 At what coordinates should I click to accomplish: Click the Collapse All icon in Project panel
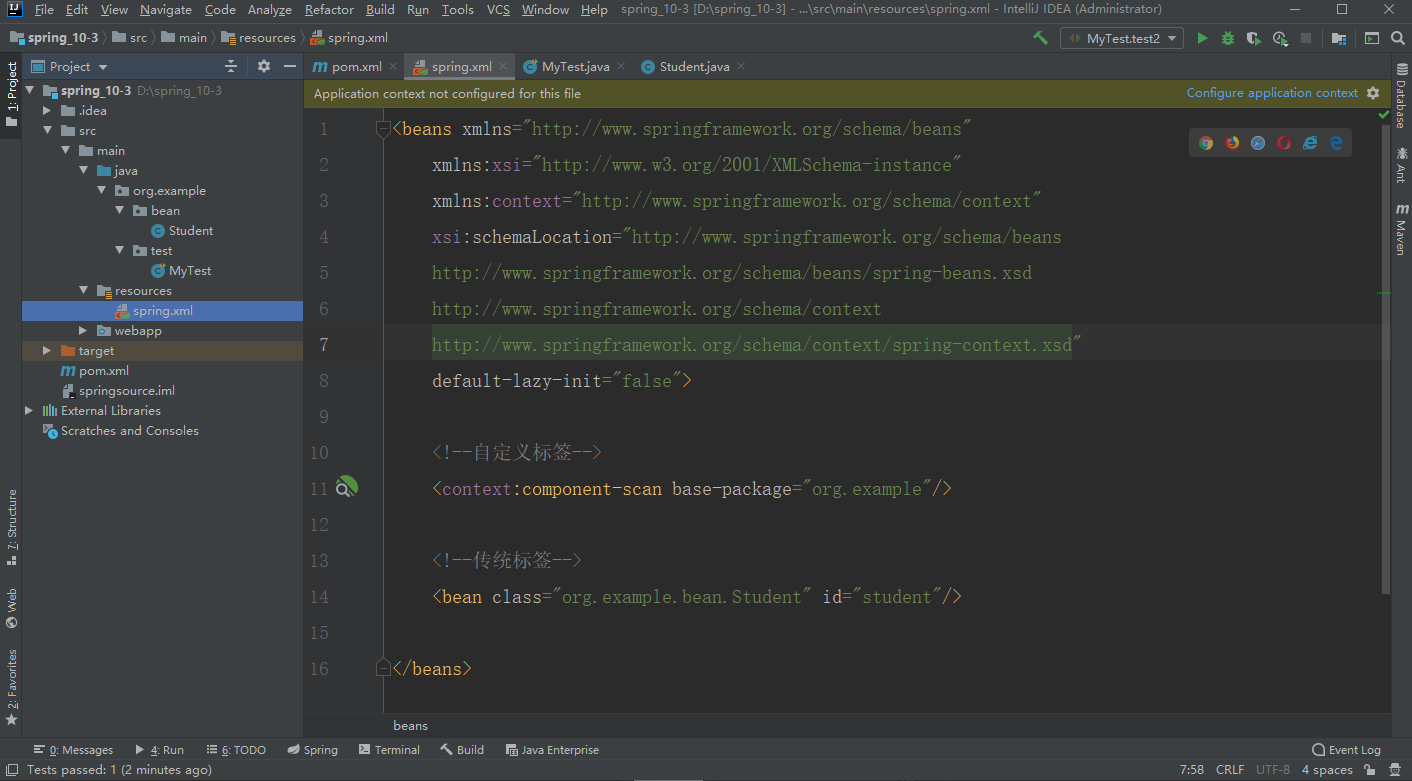[231, 66]
